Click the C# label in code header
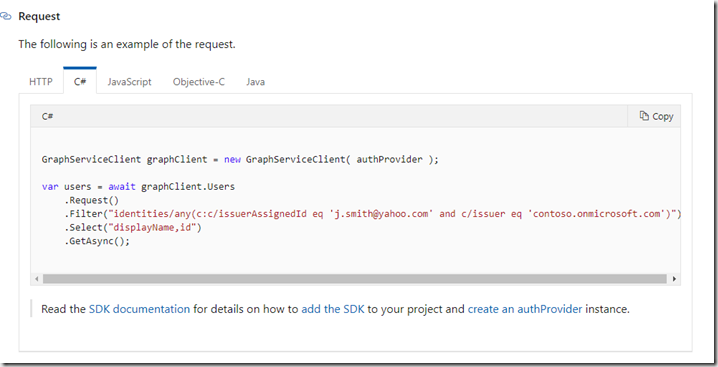718x367 pixels. 47,116
